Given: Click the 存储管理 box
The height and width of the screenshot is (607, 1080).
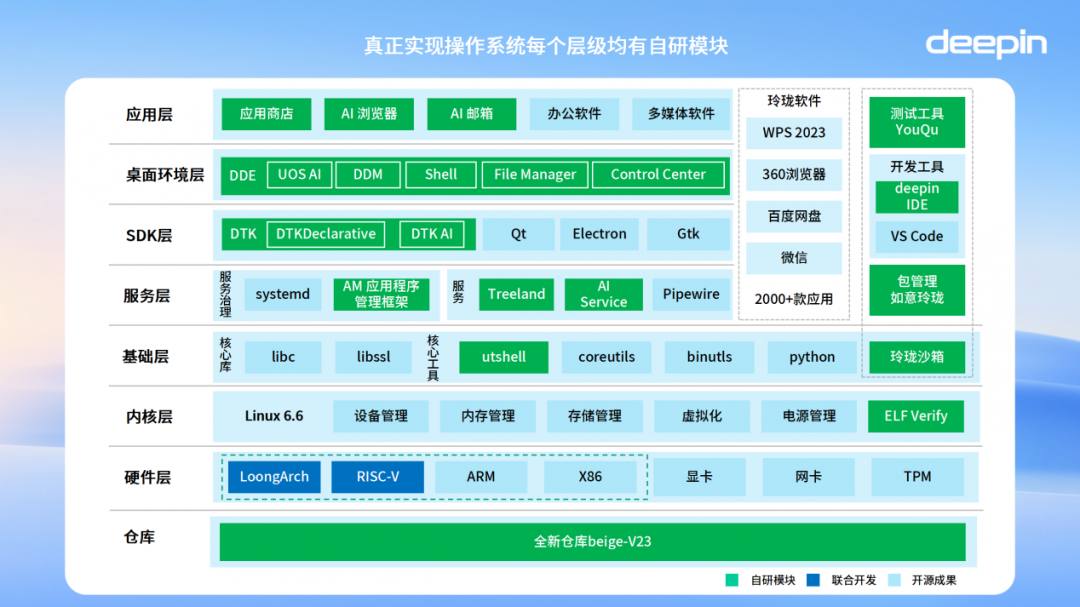Looking at the screenshot, I should 594,416.
